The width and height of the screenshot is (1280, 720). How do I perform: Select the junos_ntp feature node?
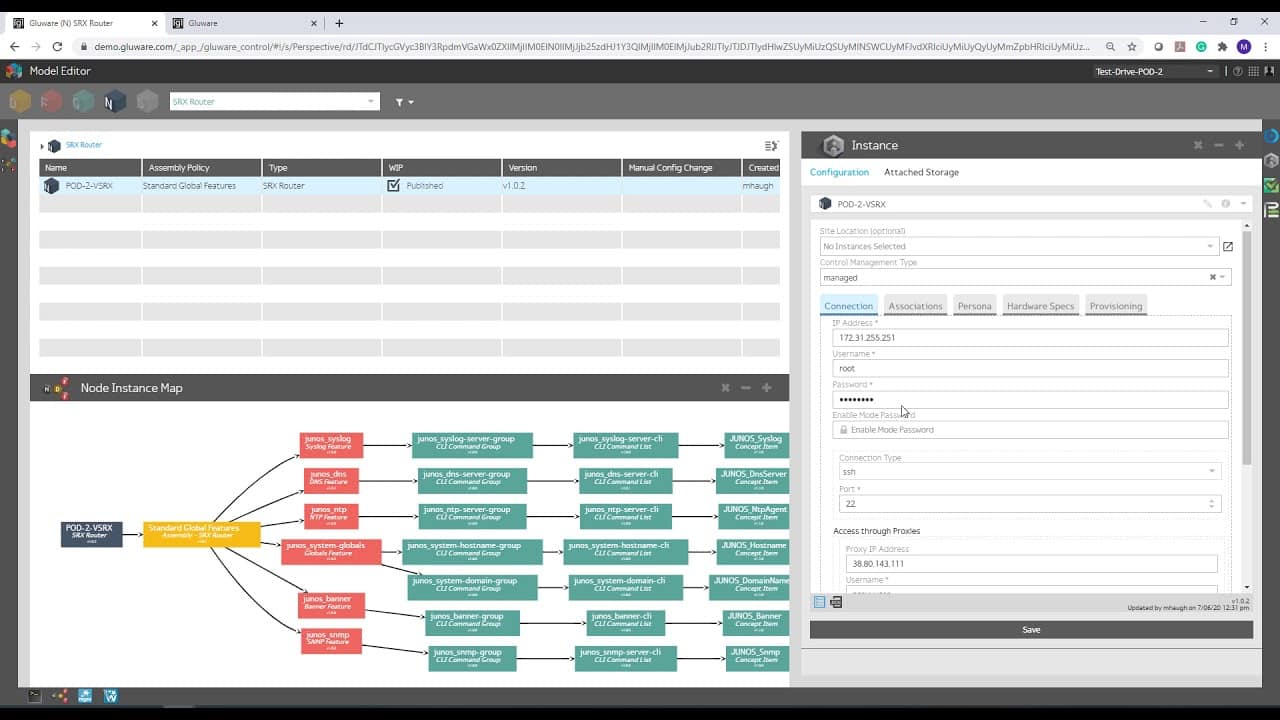tap(331, 516)
